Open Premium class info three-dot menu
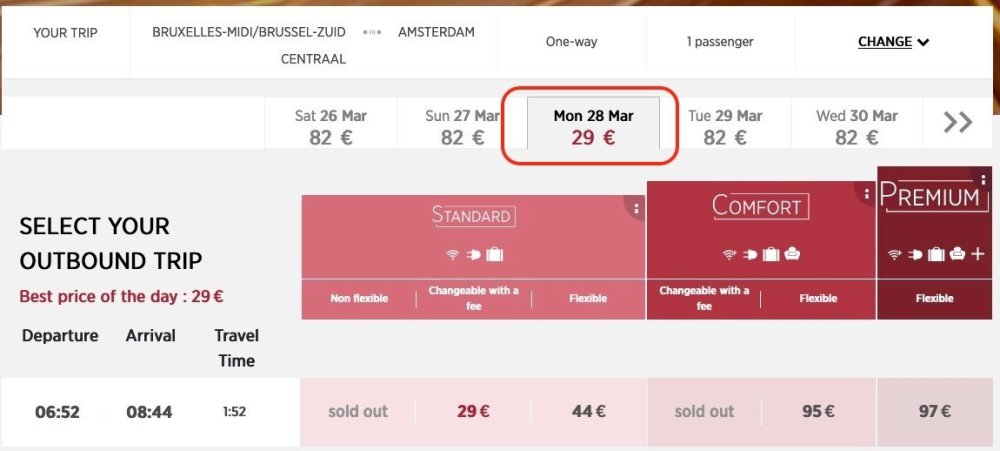 984,180
